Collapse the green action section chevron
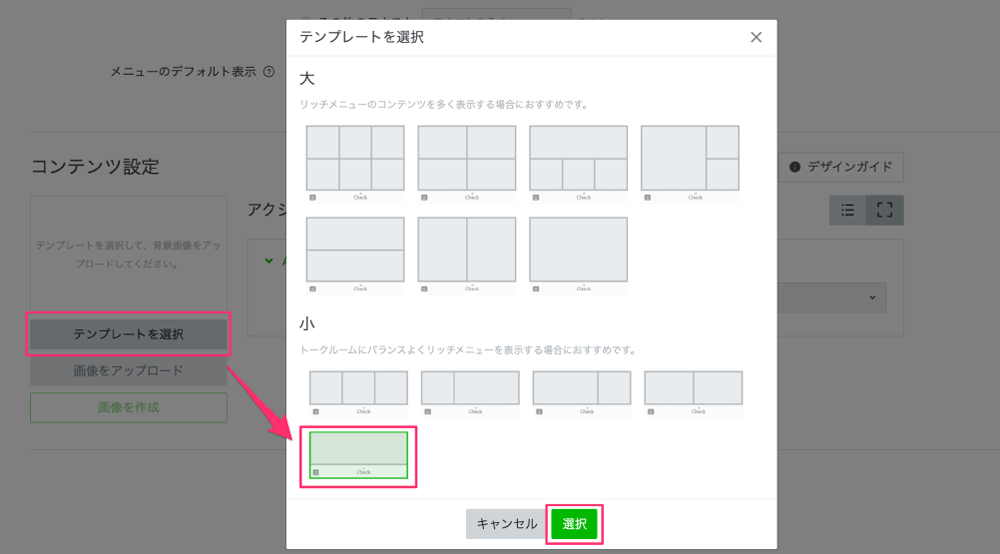Image resolution: width=1000 pixels, height=554 pixels. (x=269, y=261)
